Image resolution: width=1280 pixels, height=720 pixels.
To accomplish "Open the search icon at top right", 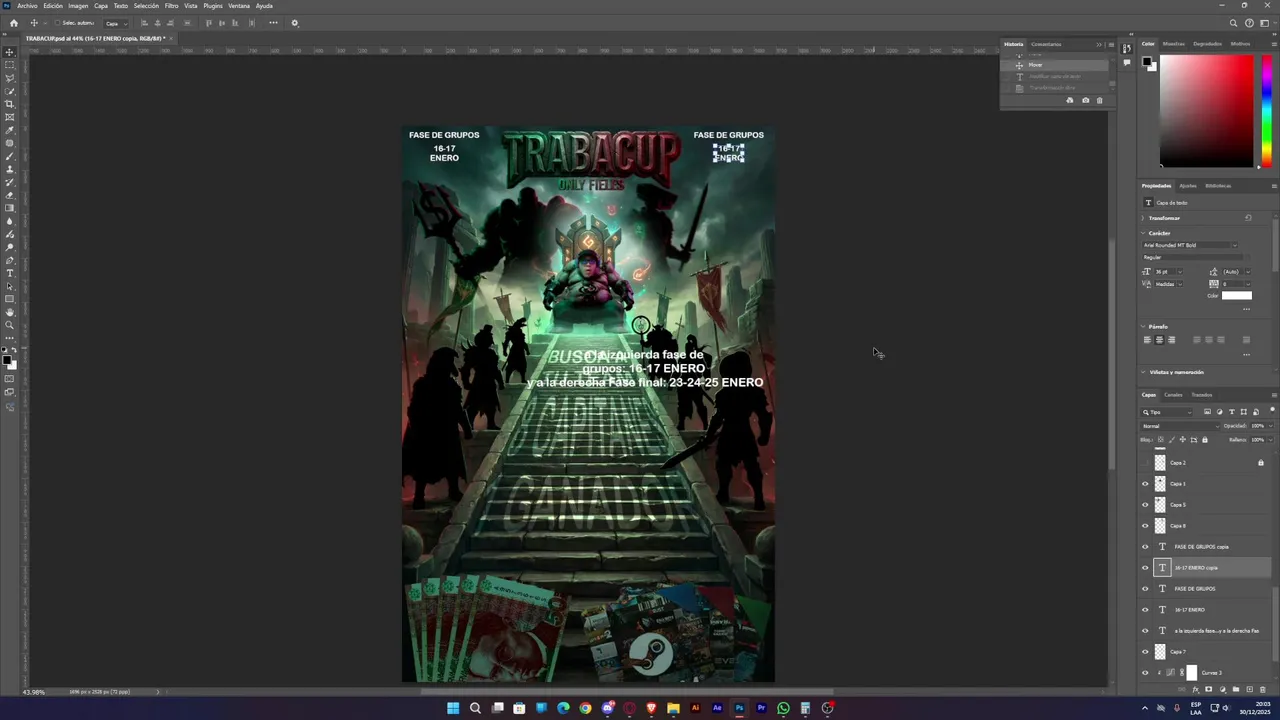I will (x=1233, y=23).
